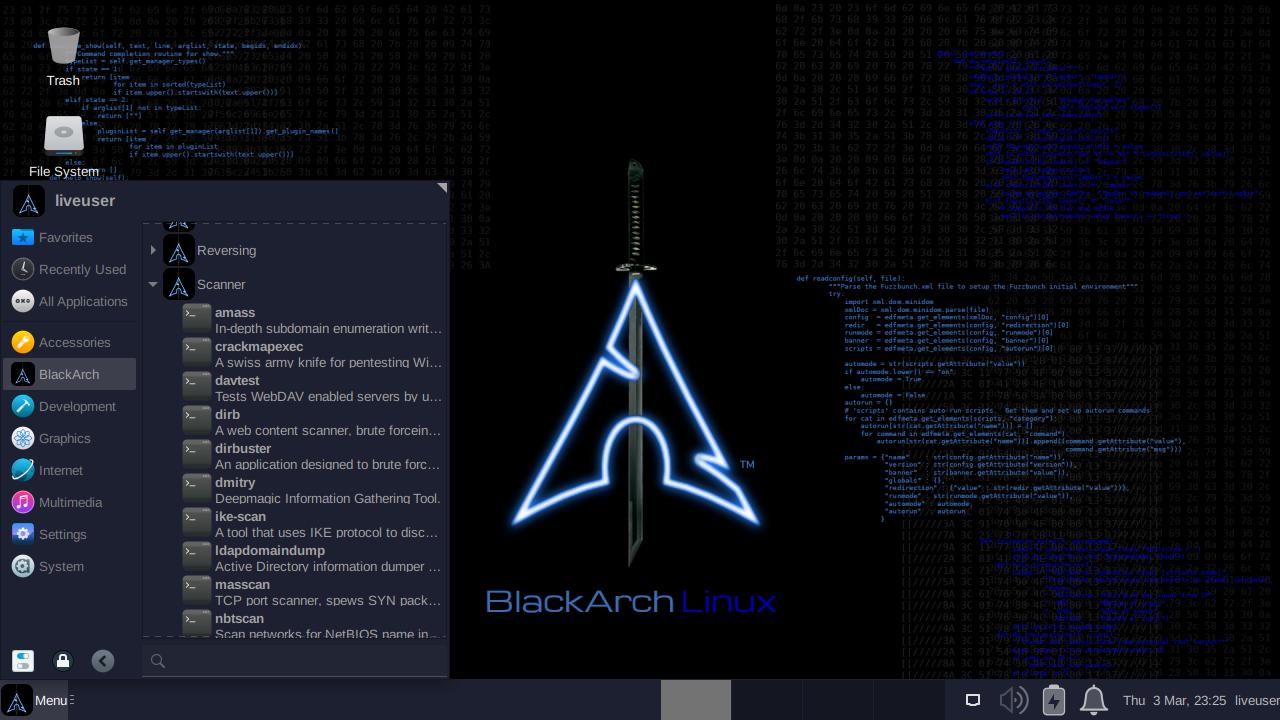Select the BlackArch category
The image size is (1280, 720).
[69, 374]
